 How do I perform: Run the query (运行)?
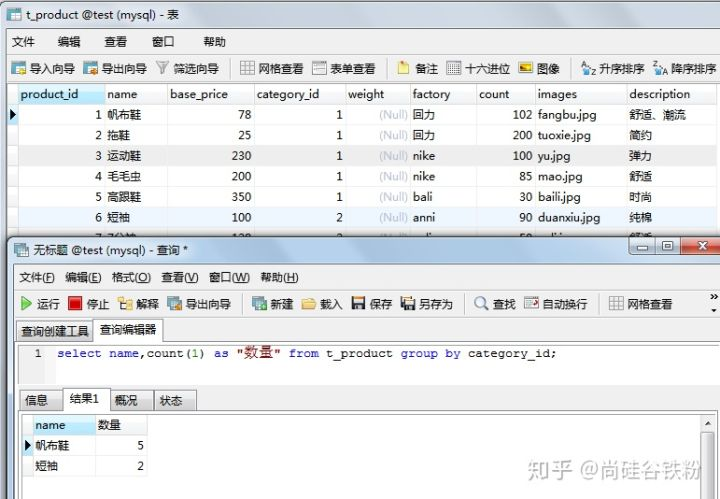[x=40, y=303]
